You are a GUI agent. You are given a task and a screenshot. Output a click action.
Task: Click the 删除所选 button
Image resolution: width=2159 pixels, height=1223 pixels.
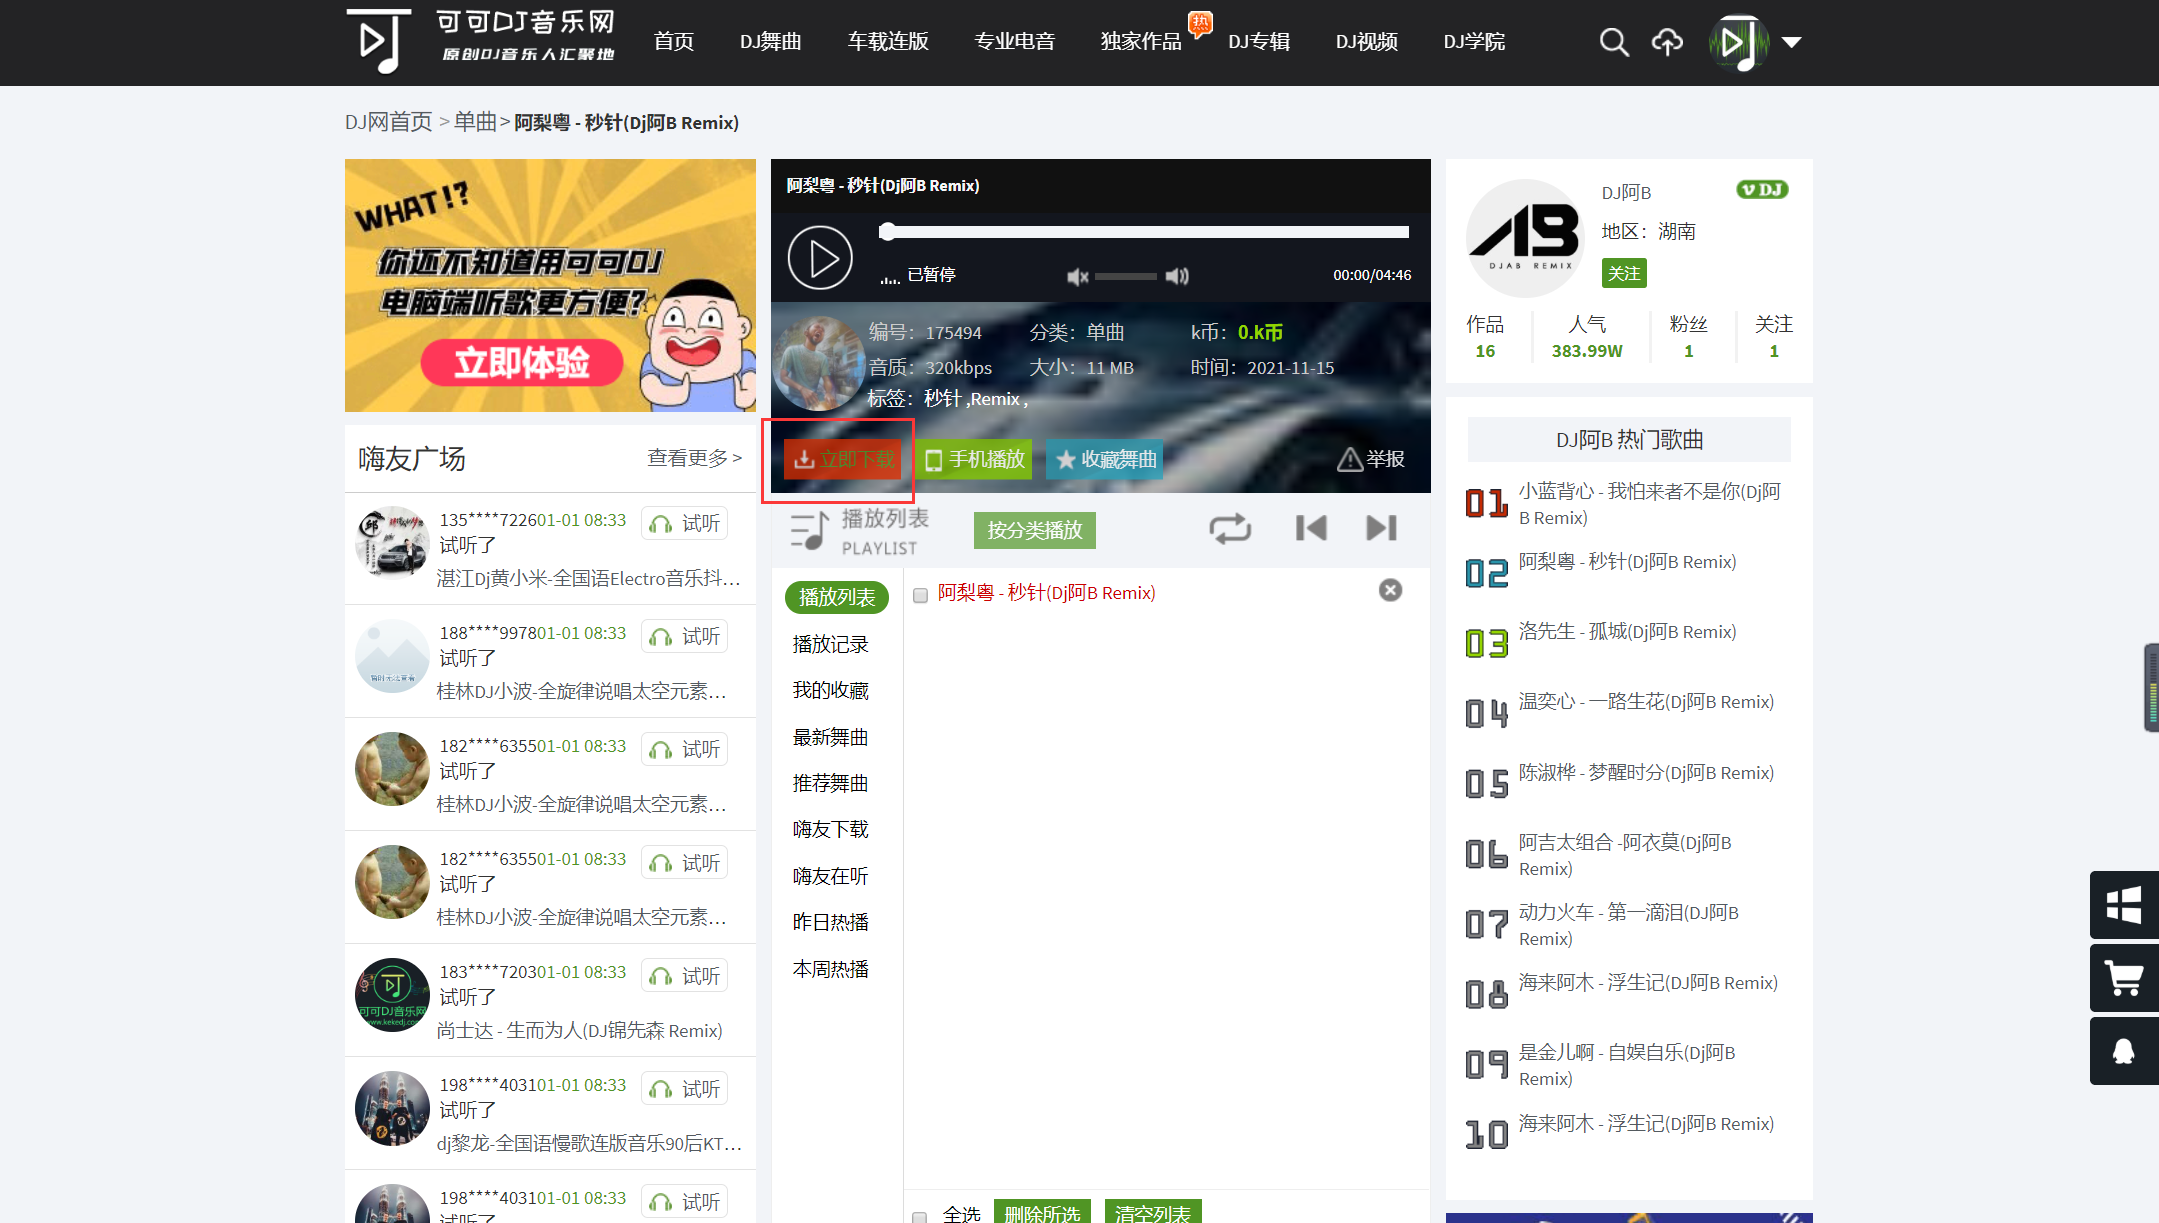(x=1042, y=1212)
